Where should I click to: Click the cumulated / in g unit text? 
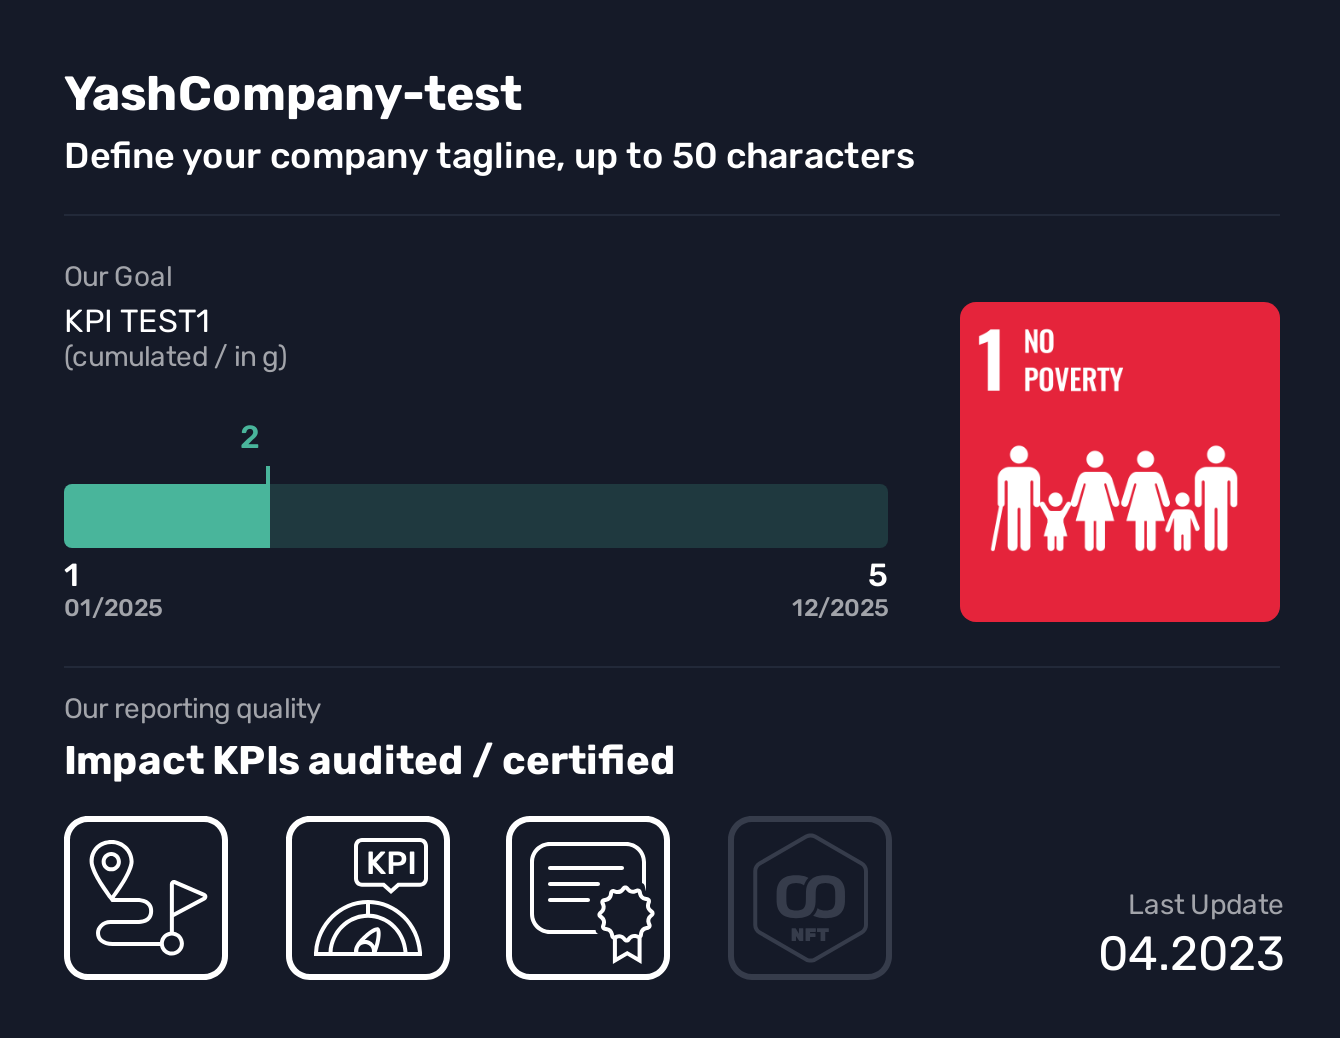[x=176, y=357]
